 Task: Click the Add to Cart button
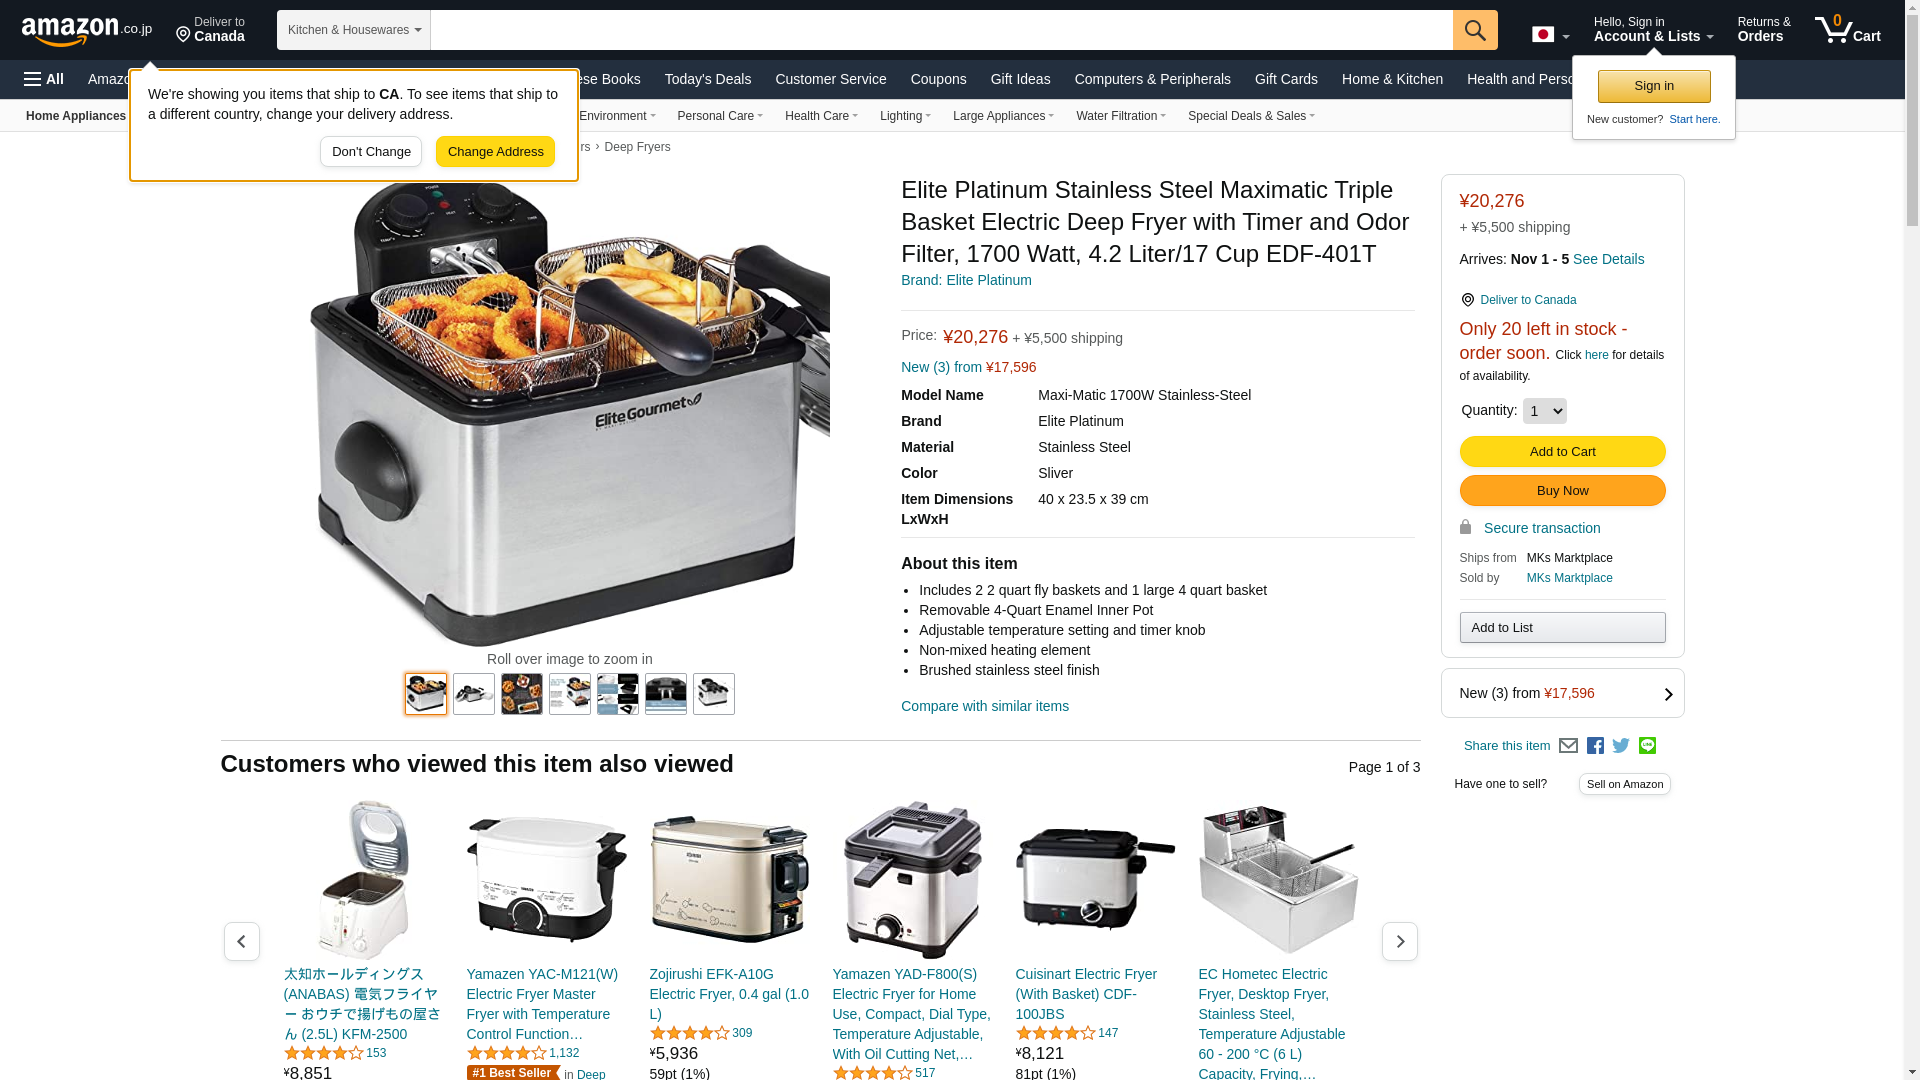tap(1562, 452)
